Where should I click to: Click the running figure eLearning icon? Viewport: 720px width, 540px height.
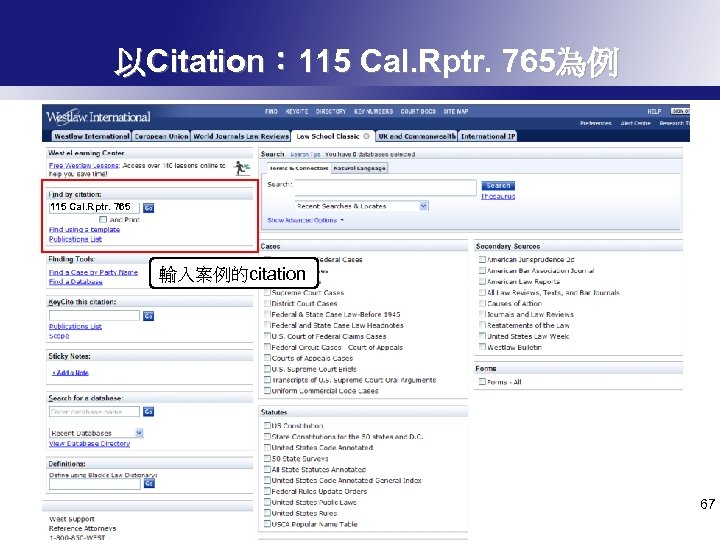[x=241, y=169]
